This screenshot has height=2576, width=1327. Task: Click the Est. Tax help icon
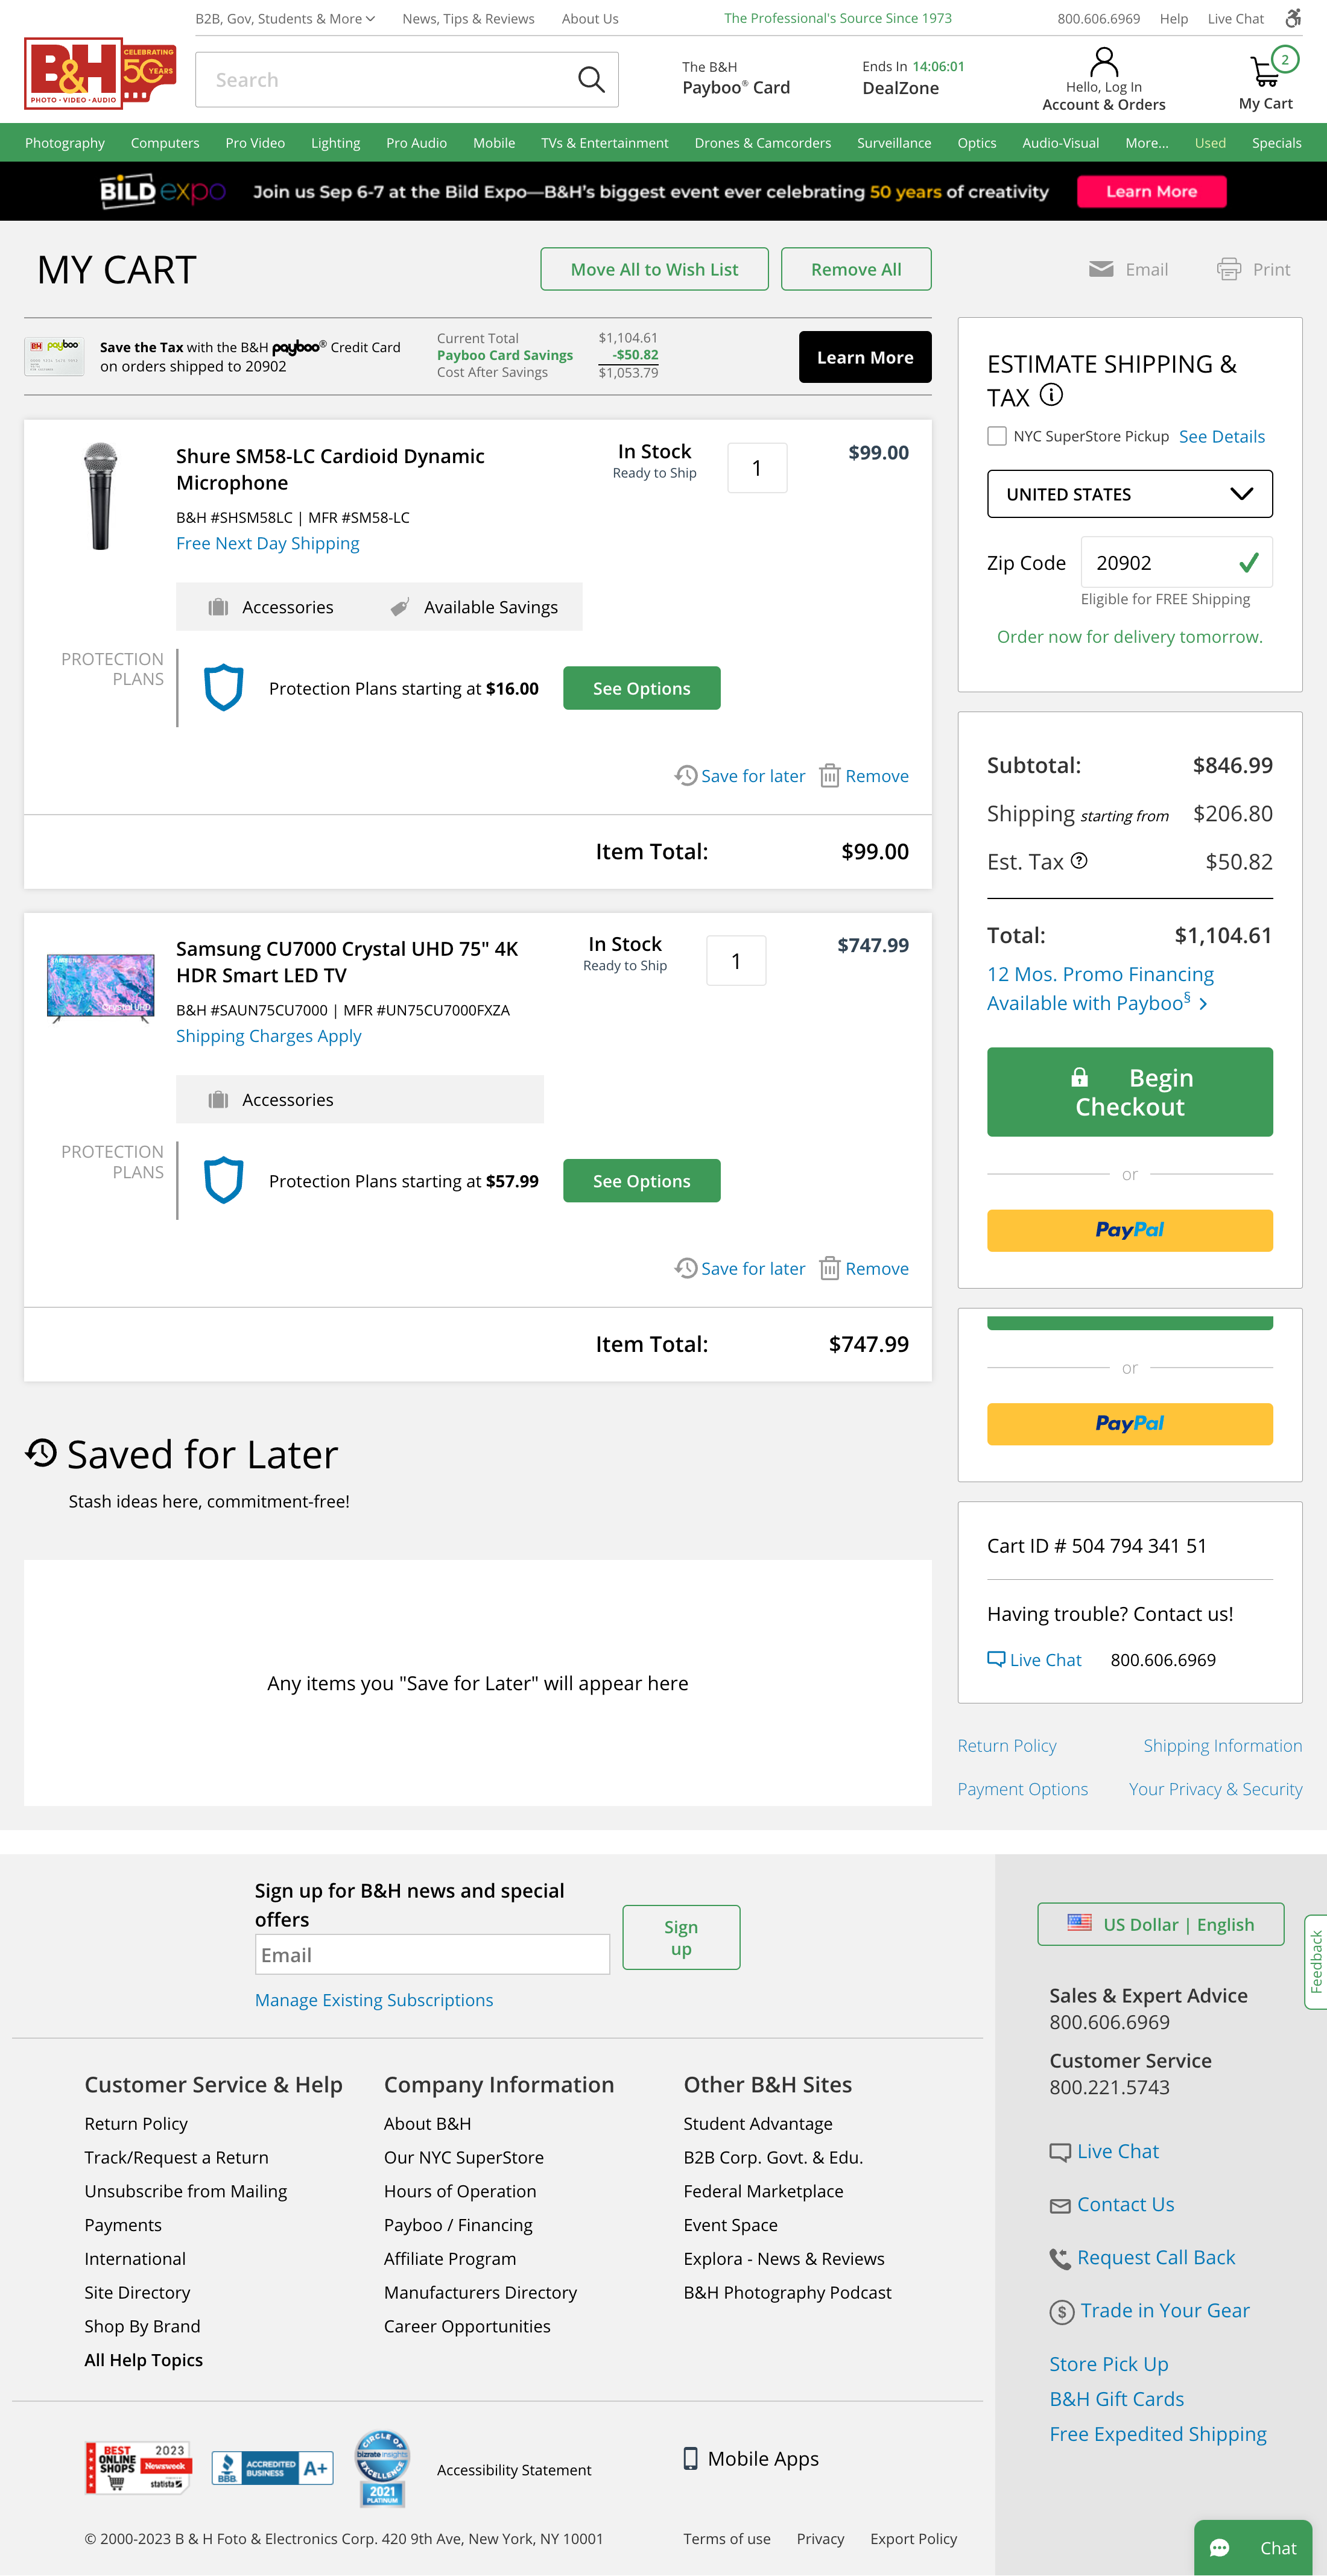click(1079, 861)
